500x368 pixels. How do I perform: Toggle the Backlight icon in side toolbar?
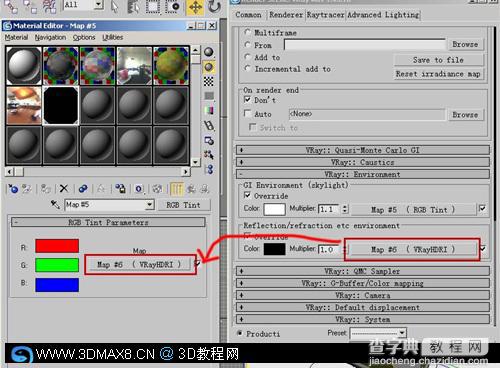209,67
